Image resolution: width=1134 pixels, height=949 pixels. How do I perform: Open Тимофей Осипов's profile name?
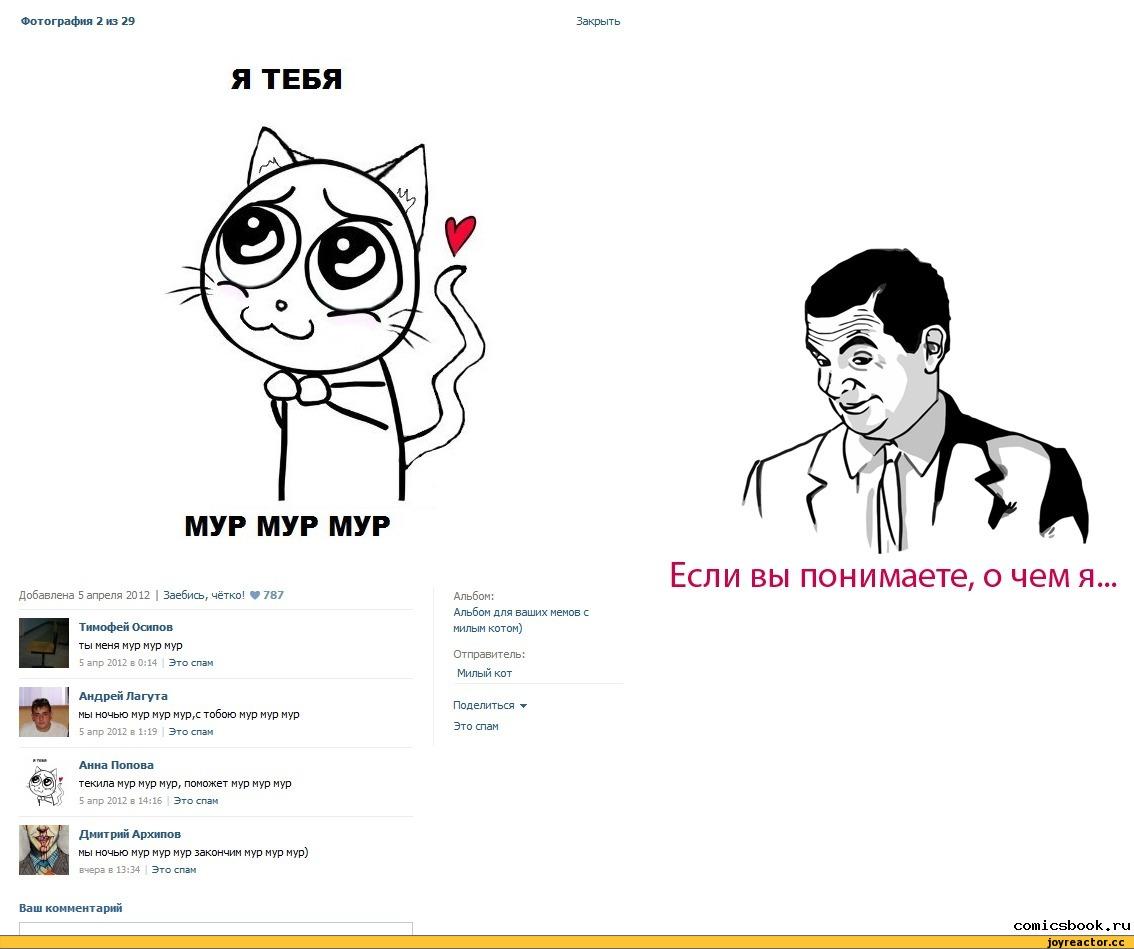[x=126, y=627]
